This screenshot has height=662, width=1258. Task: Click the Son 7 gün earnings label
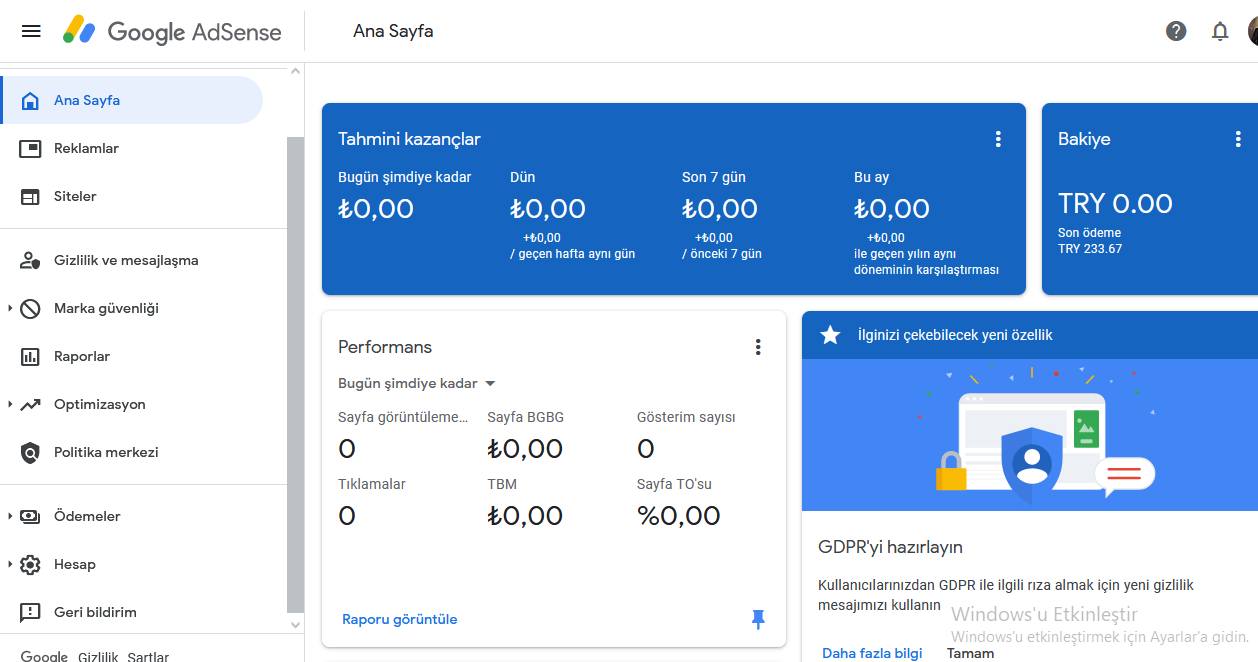[x=714, y=177]
